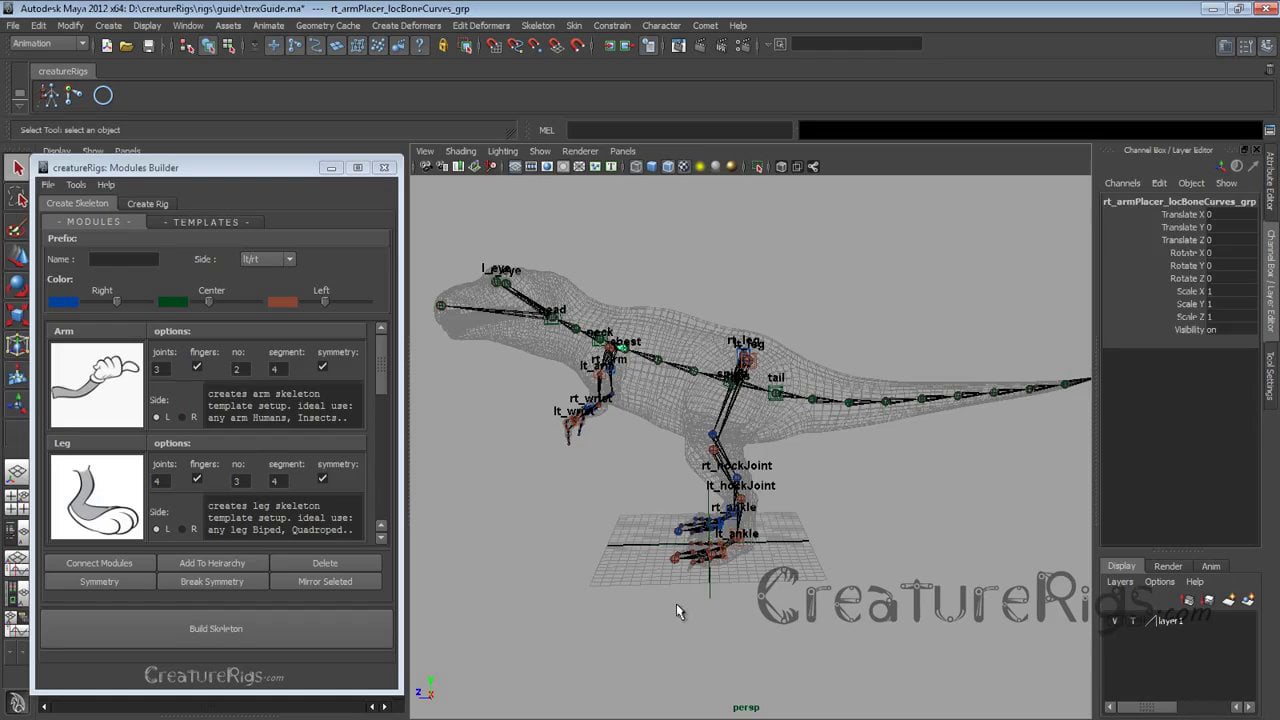The image size is (1280, 720).
Task: Click the open scene folder icon
Action: pyautogui.click(x=126, y=45)
